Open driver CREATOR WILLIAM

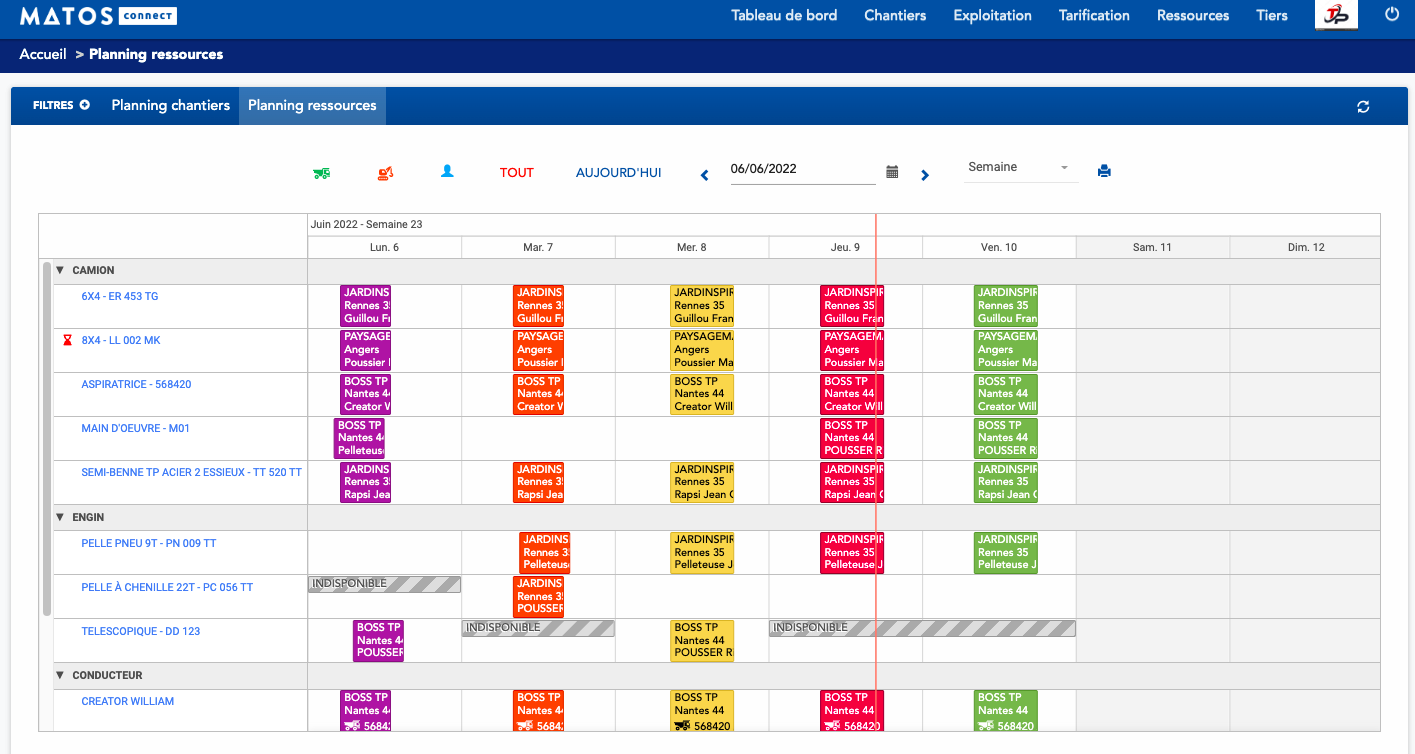click(x=128, y=701)
